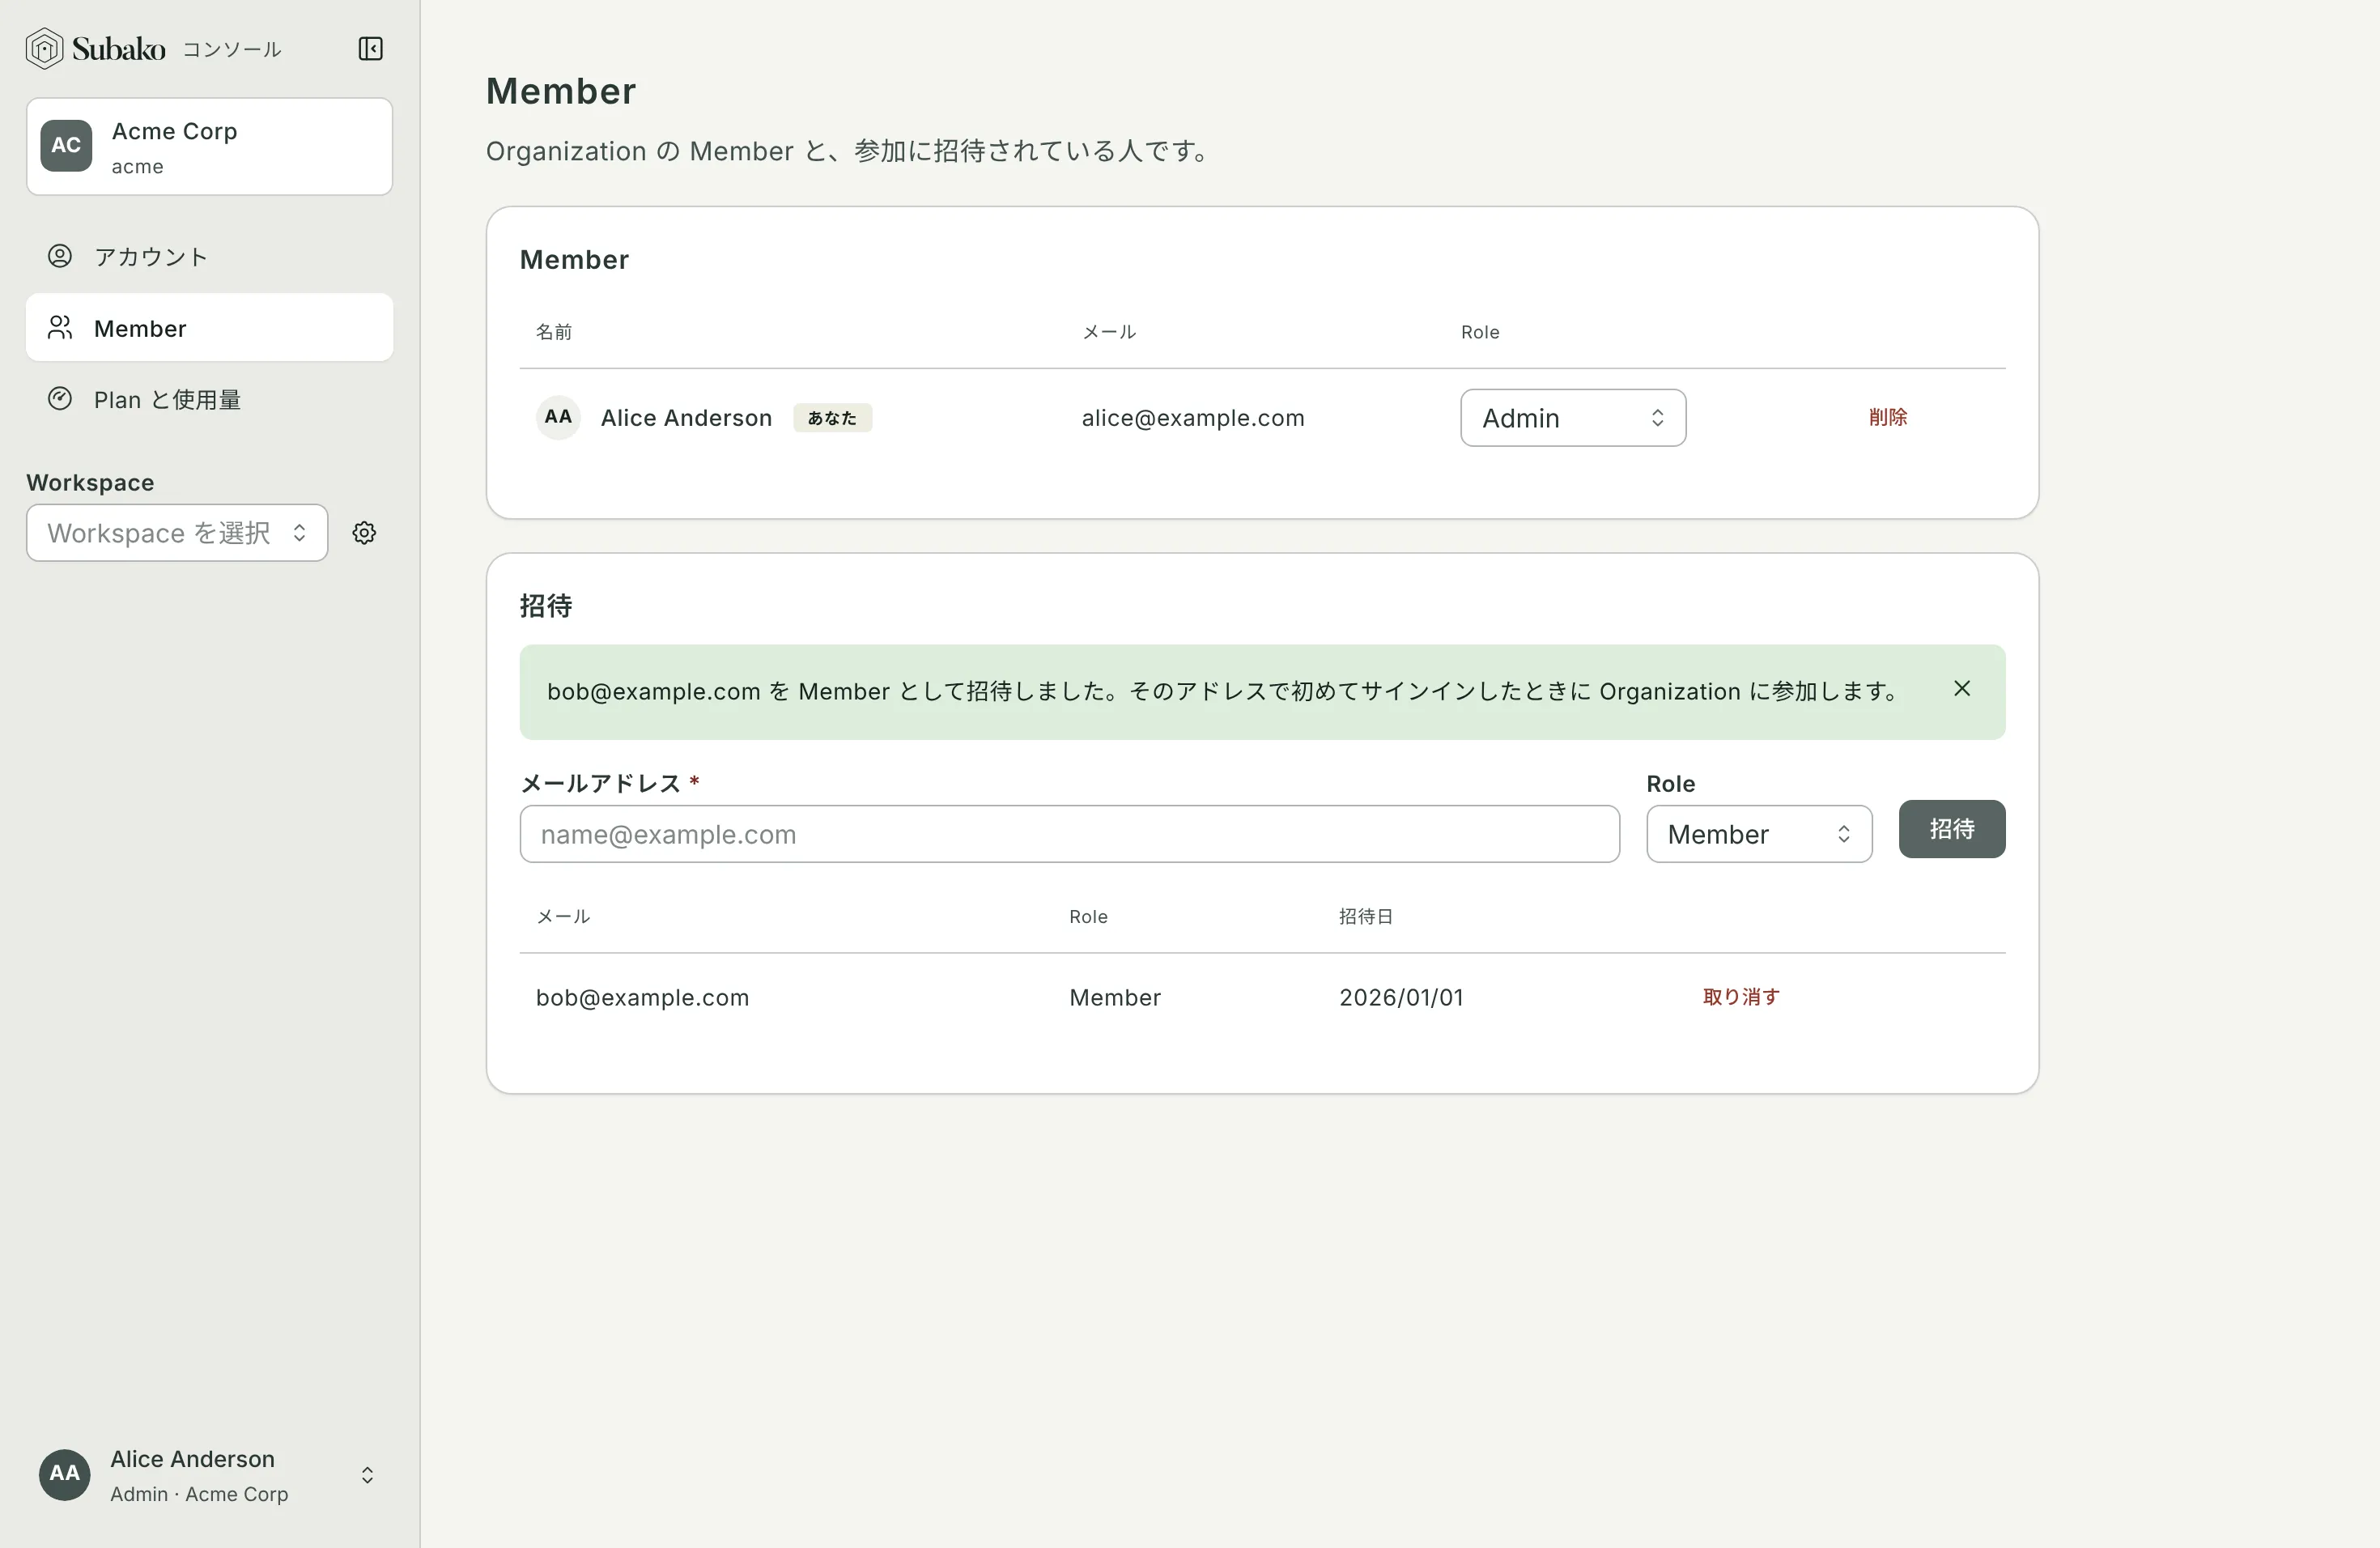
Task: Click alice@example.com in the Member table
Action: click(1192, 418)
